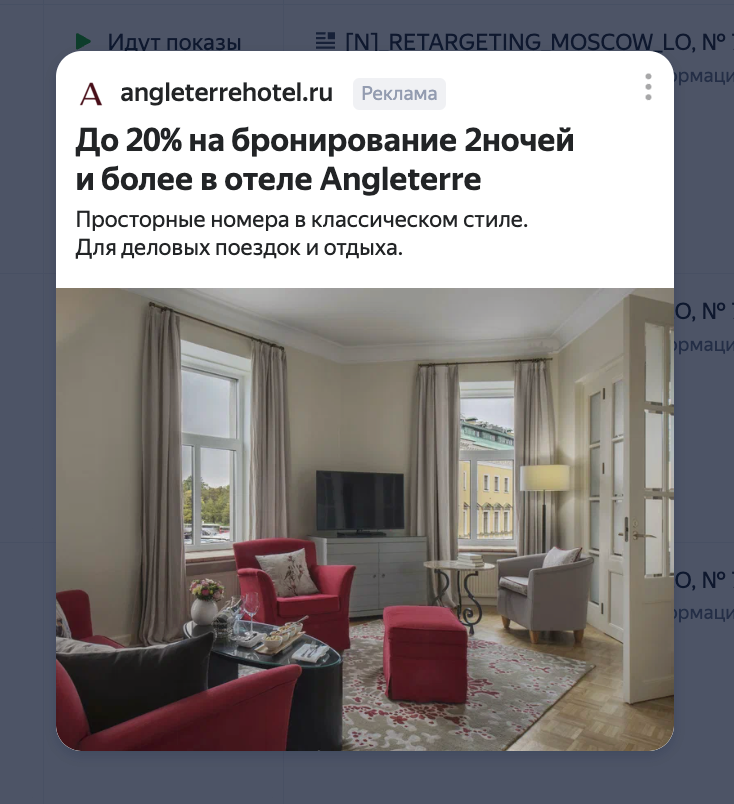Image resolution: width=734 pixels, height=804 pixels.
Task: Click the cut-off information link under RETARGETING_MOSCOW_LO
Action: pos(703,75)
